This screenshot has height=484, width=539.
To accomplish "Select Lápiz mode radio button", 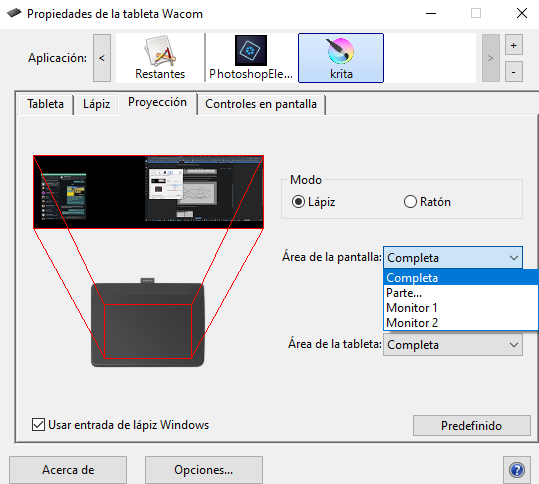I will pos(298,202).
